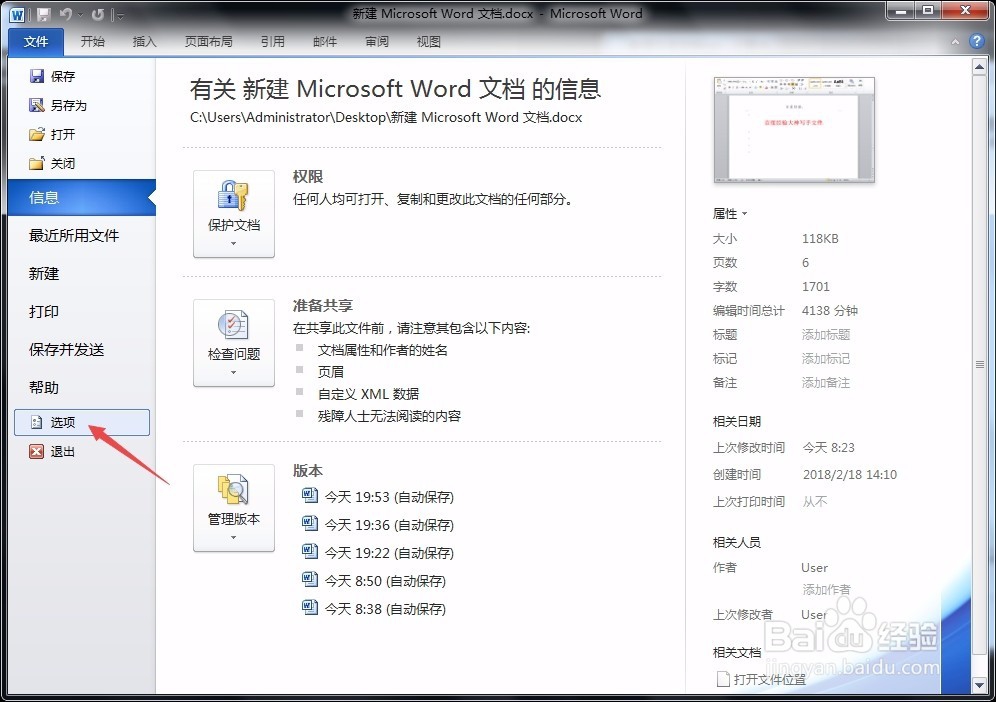Open the 今天 8:50 autosaved version

pyautogui.click(x=374, y=581)
